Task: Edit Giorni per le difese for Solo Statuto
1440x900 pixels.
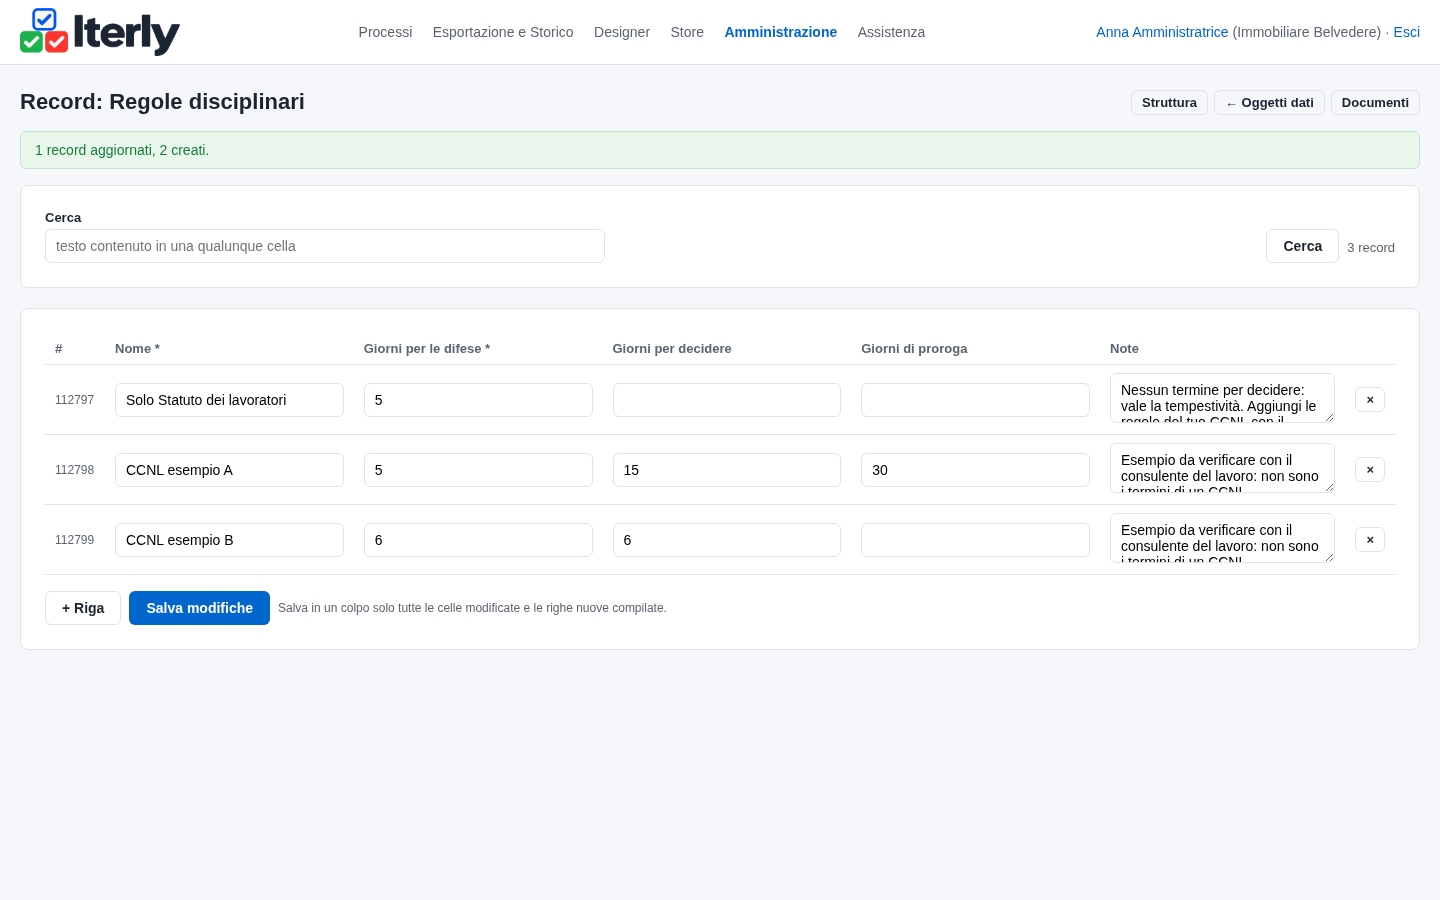Action: pyautogui.click(x=478, y=400)
